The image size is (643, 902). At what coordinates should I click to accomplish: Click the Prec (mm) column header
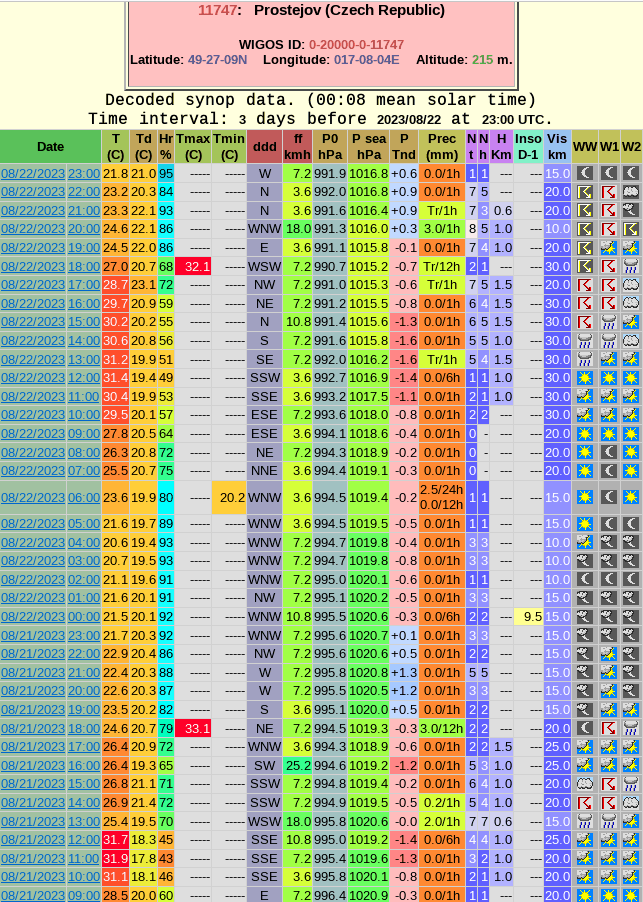pyautogui.click(x=441, y=147)
